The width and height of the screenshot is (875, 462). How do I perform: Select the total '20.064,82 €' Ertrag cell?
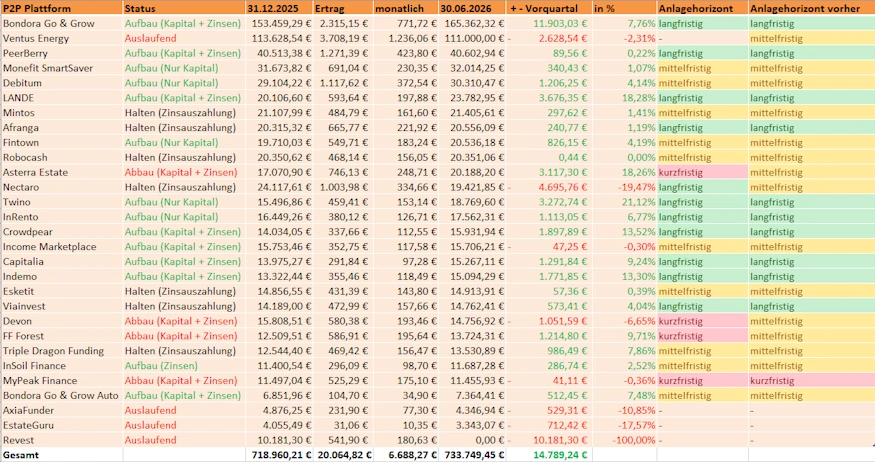[343, 455]
